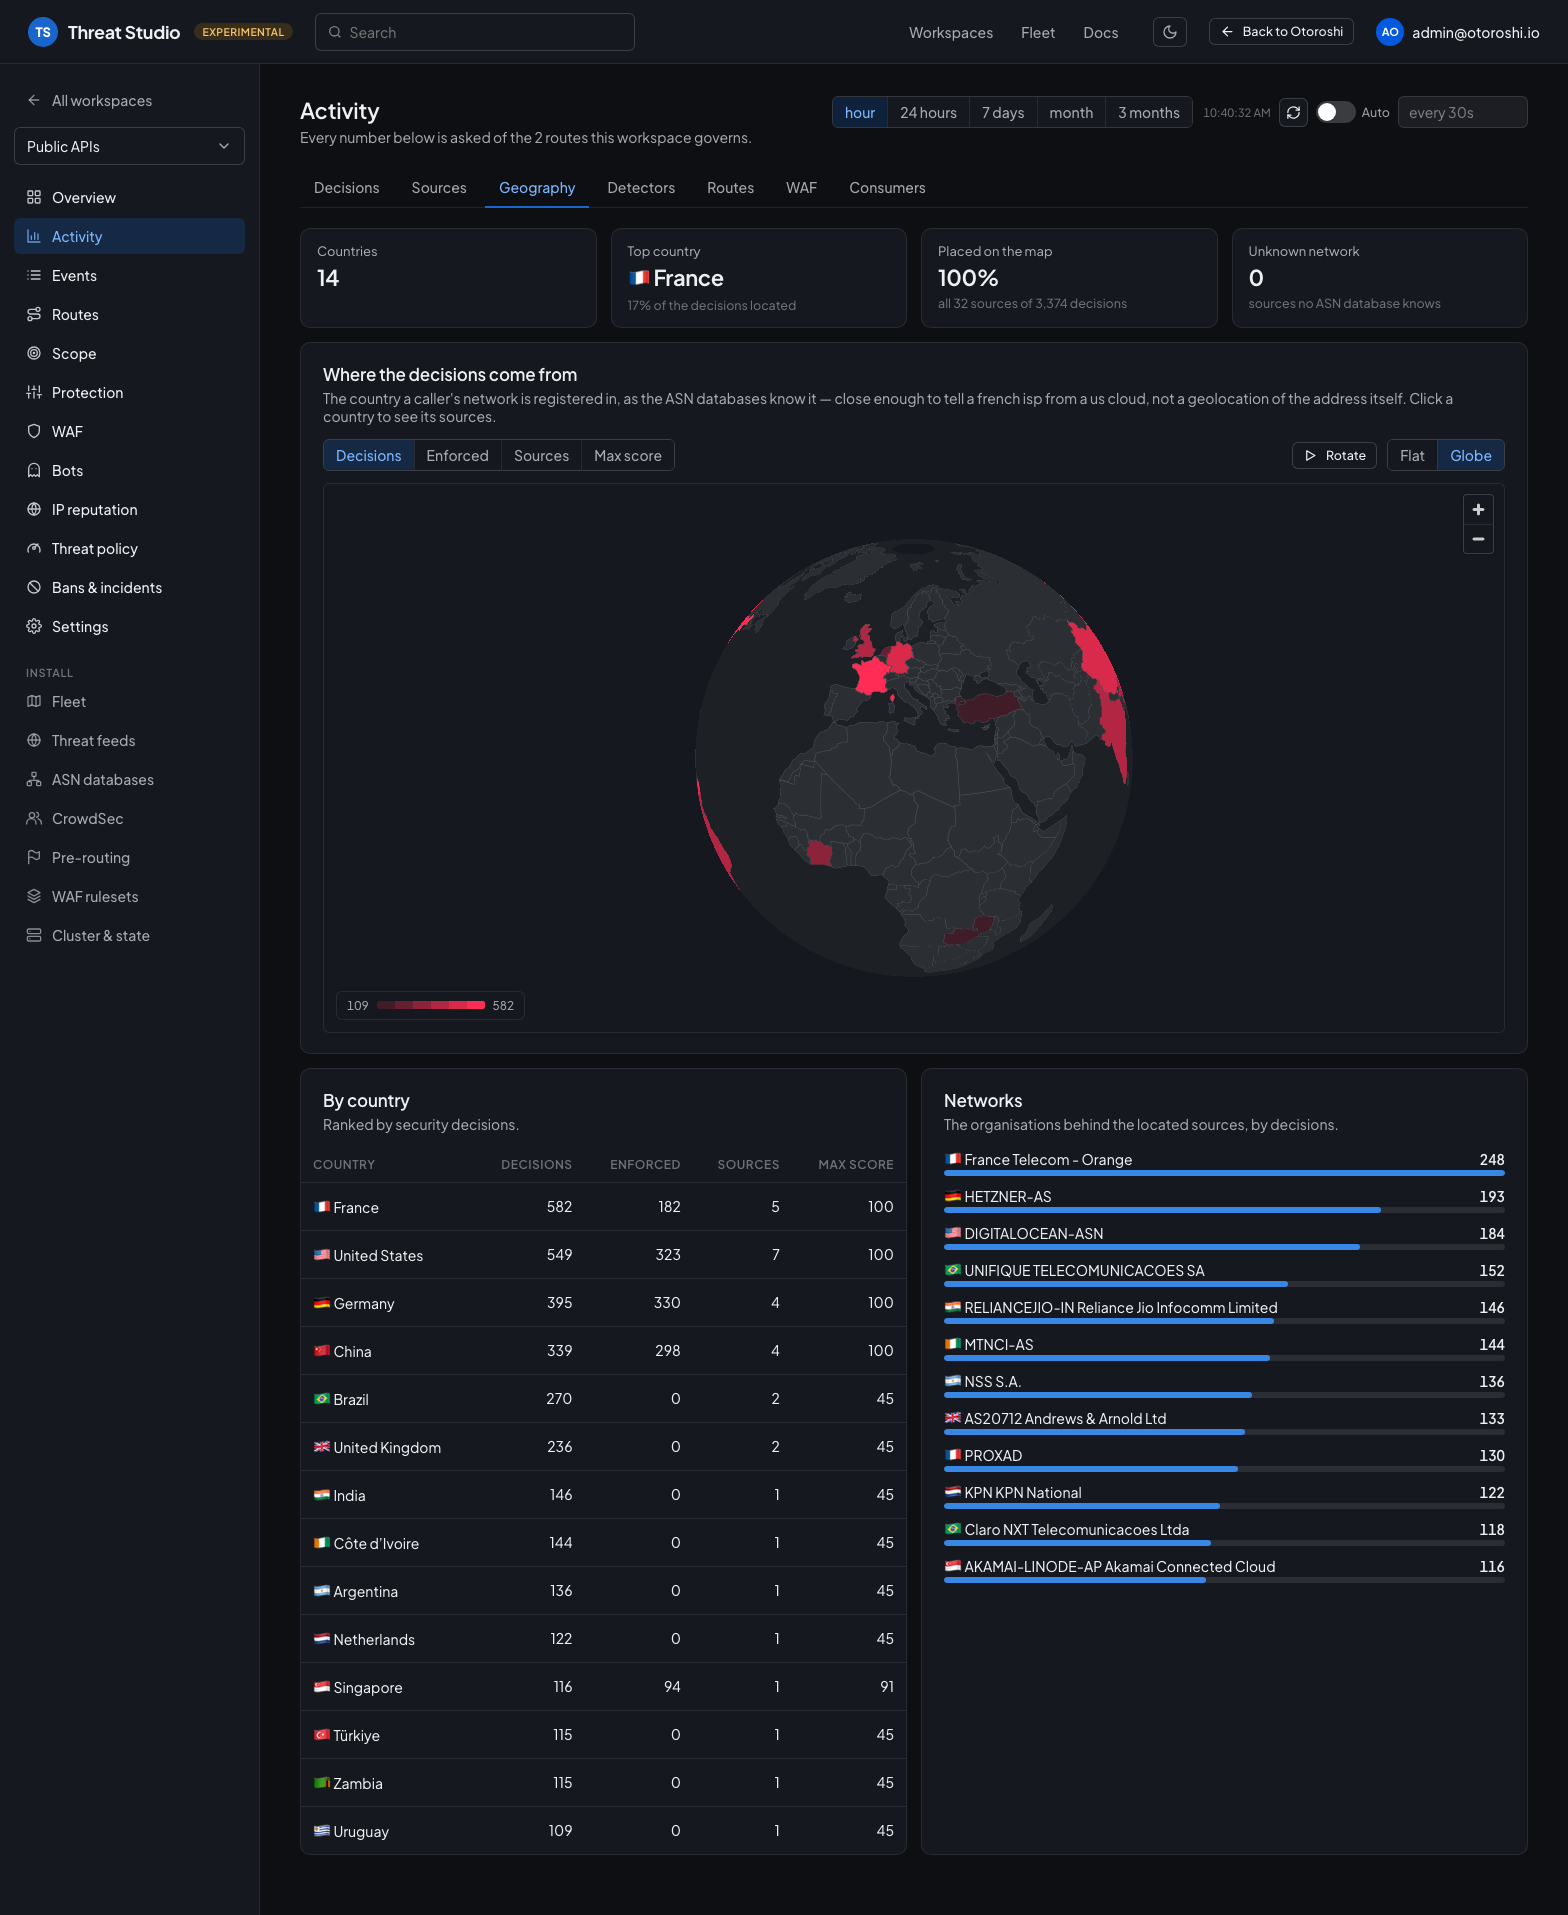Open the Workspaces menu in top bar
Viewport: 1568px width, 1915px height.
point(951,32)
